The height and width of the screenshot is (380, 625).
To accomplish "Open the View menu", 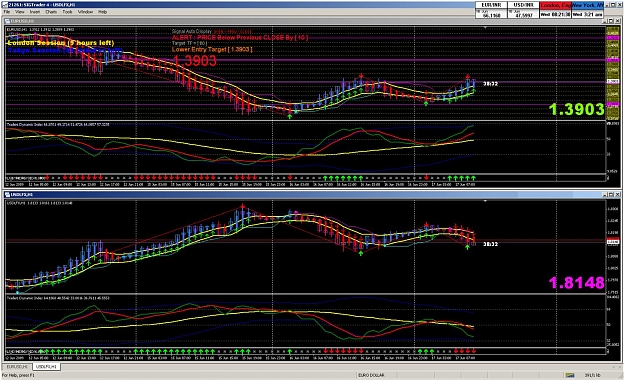I will [20, 12].
